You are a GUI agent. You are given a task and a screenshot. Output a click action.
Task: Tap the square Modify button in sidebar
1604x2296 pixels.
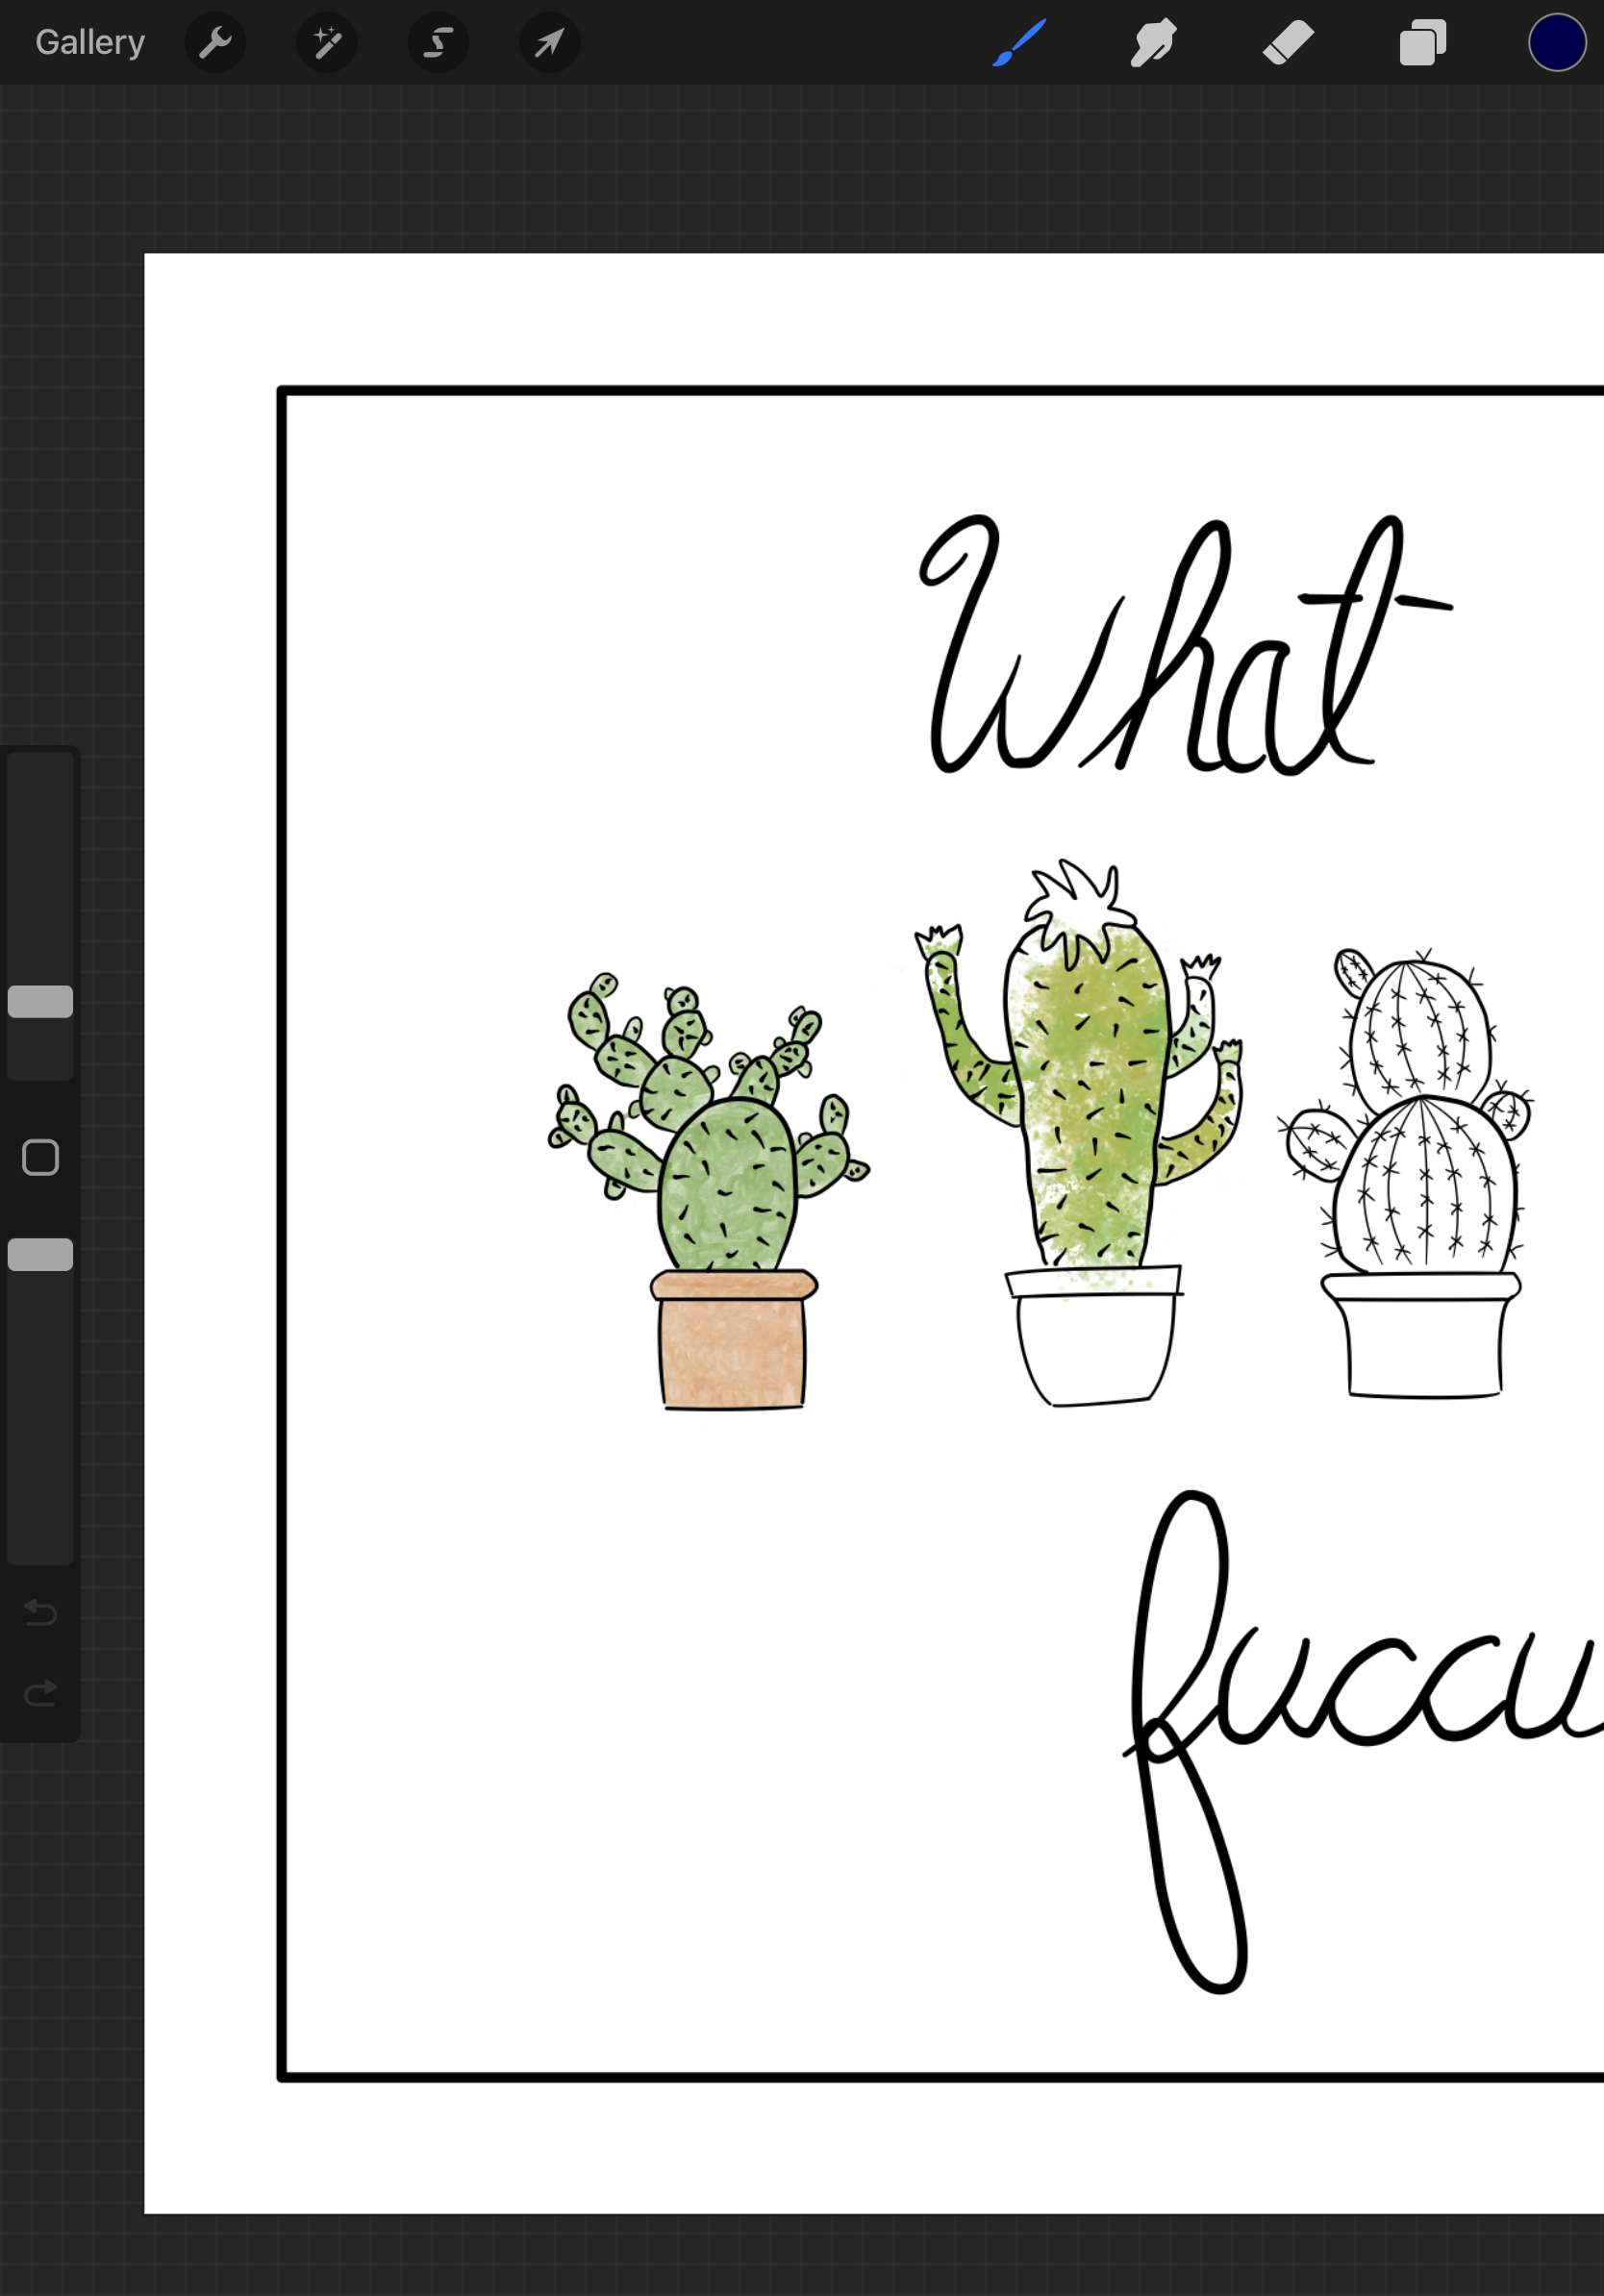(40, 1157)
